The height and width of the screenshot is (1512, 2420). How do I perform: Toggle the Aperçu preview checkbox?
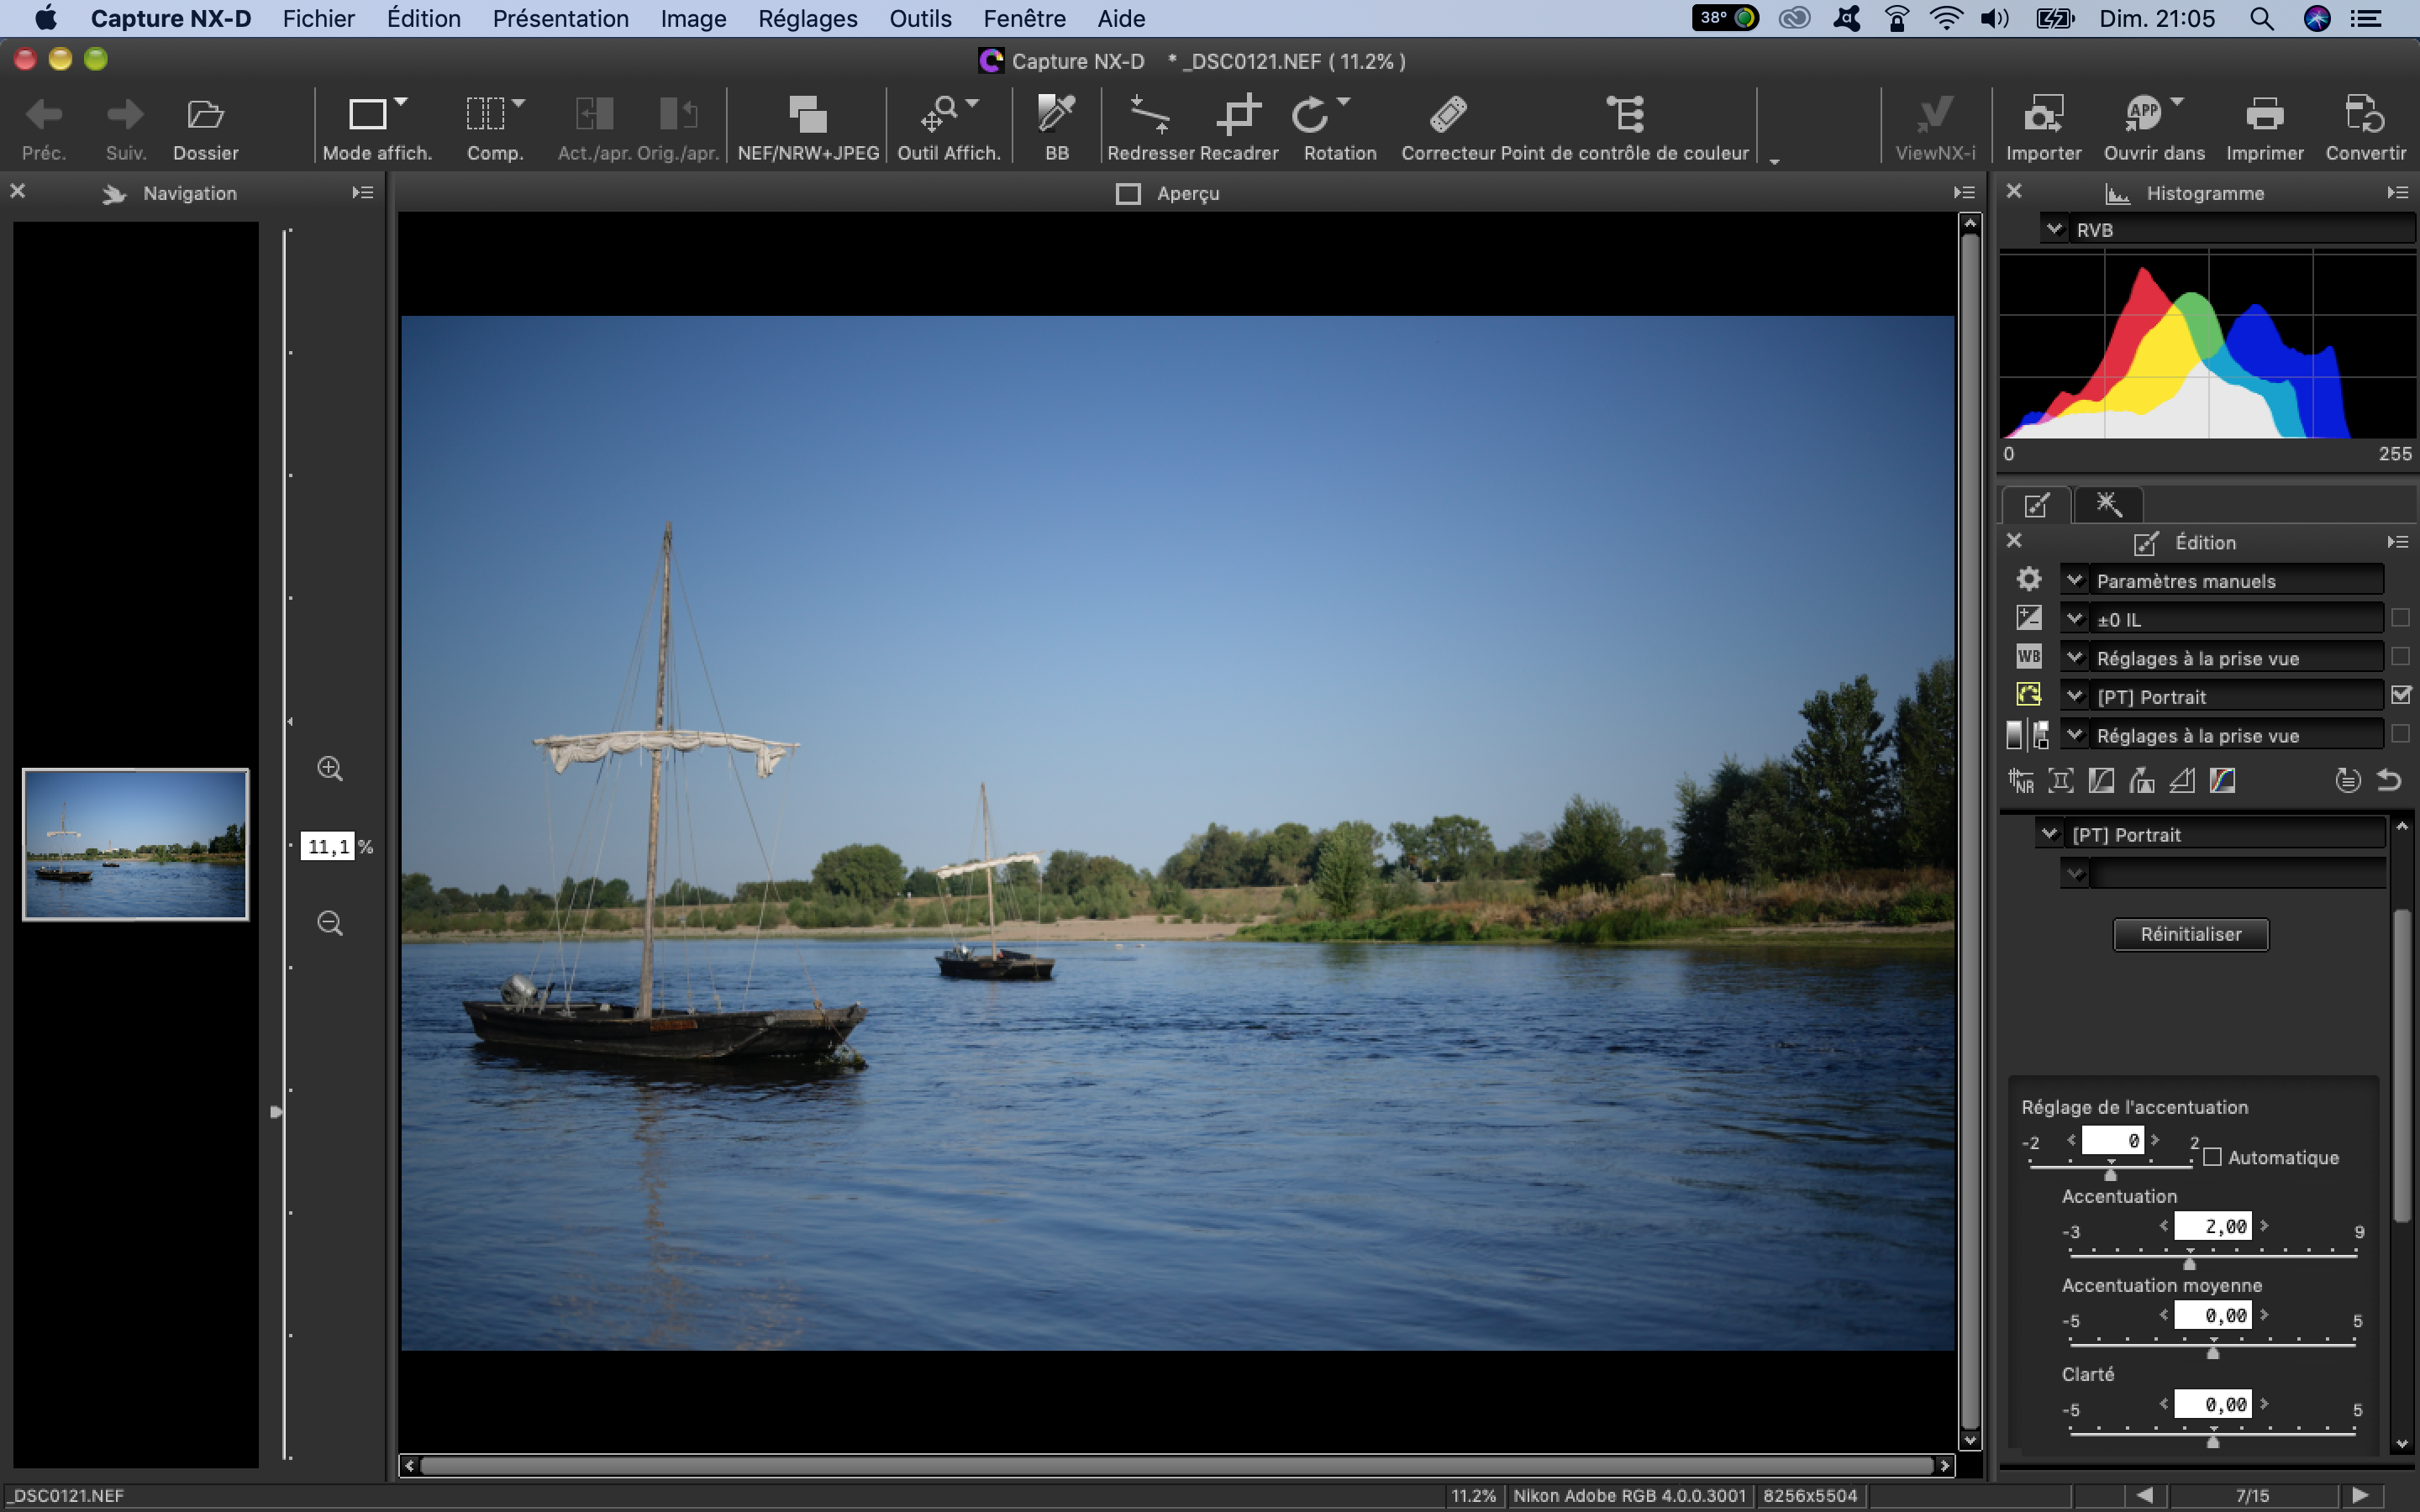tap(1128, 194)
